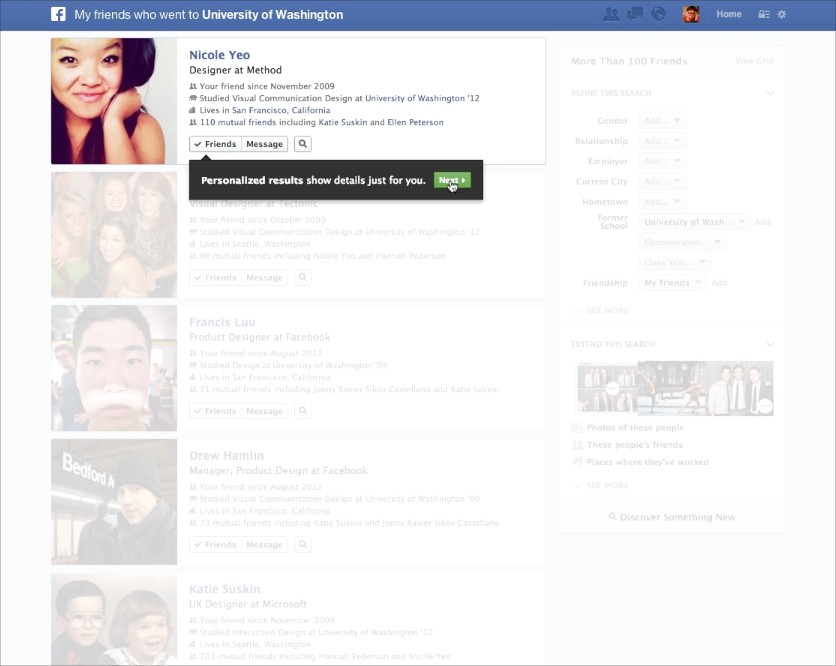The image size is (836, 666).
Task: Click the search title My friends who went to University of Washington
Action: coord(208,14)
